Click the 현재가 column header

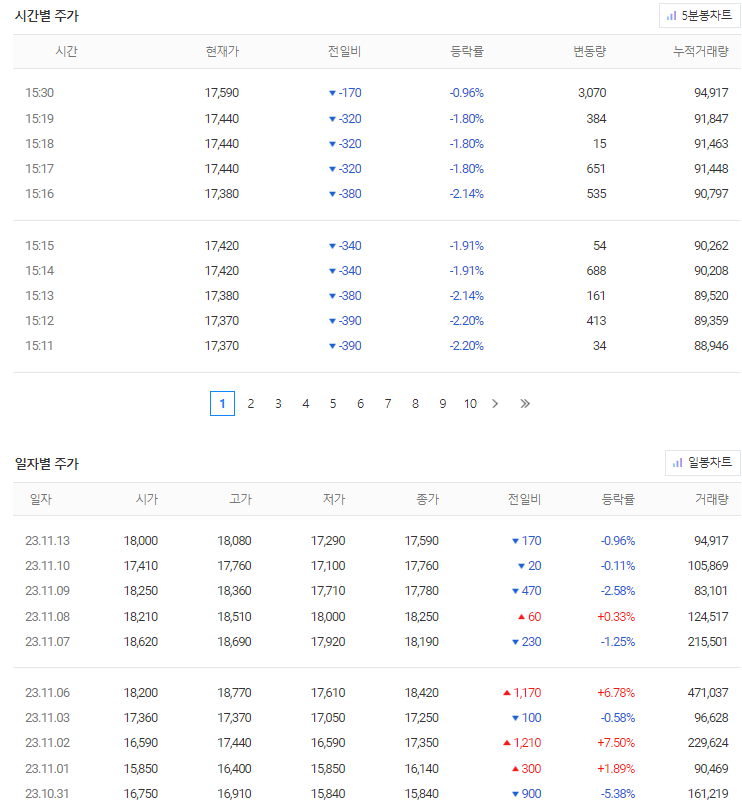222,51
